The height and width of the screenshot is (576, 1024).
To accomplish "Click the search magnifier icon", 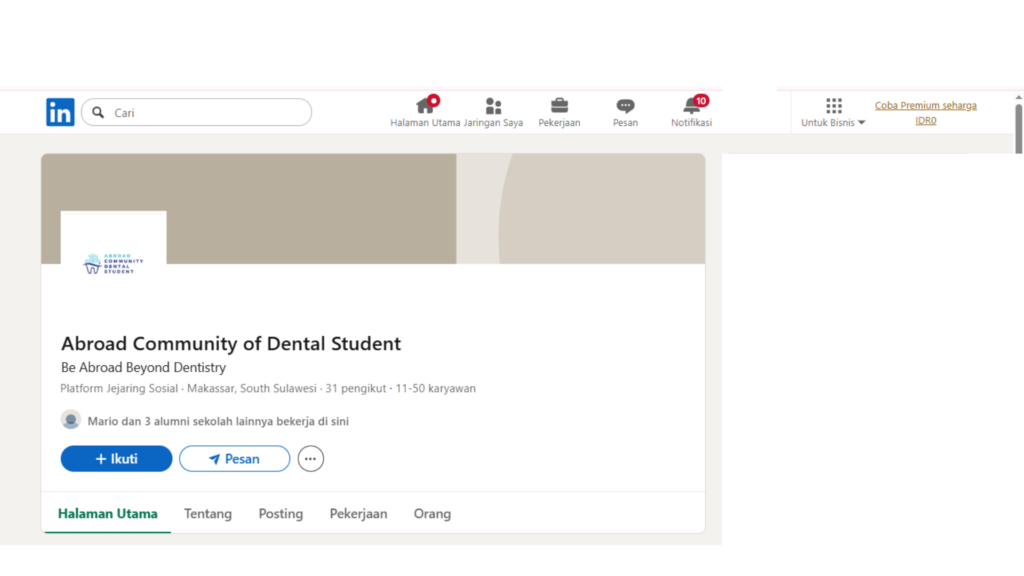I will (x=98, y=113).
